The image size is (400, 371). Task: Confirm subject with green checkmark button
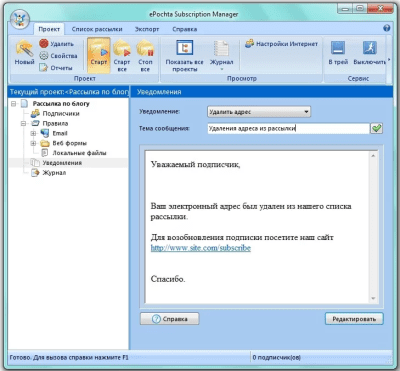pos(377,128)
